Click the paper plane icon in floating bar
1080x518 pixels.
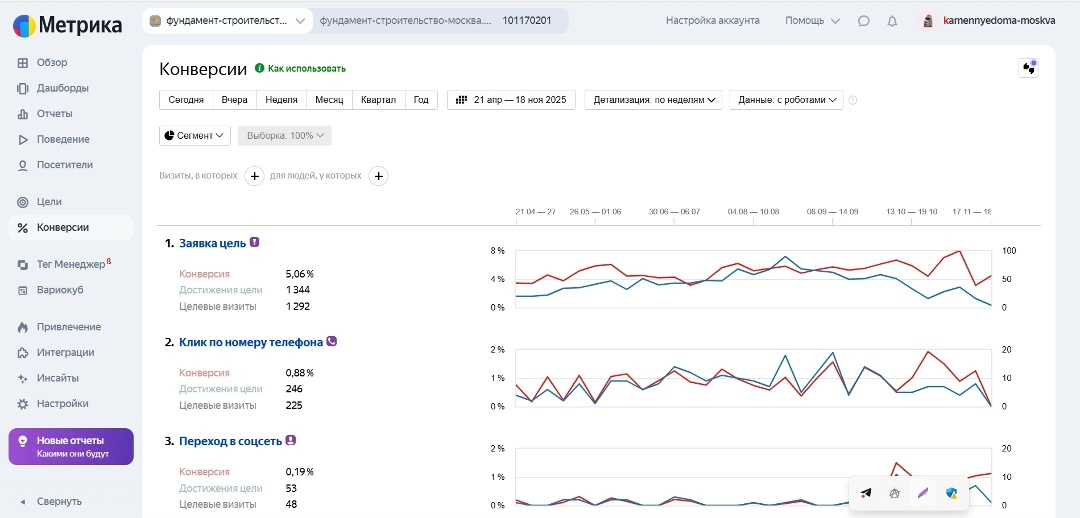pyautogui.click(x=866, y=493)
